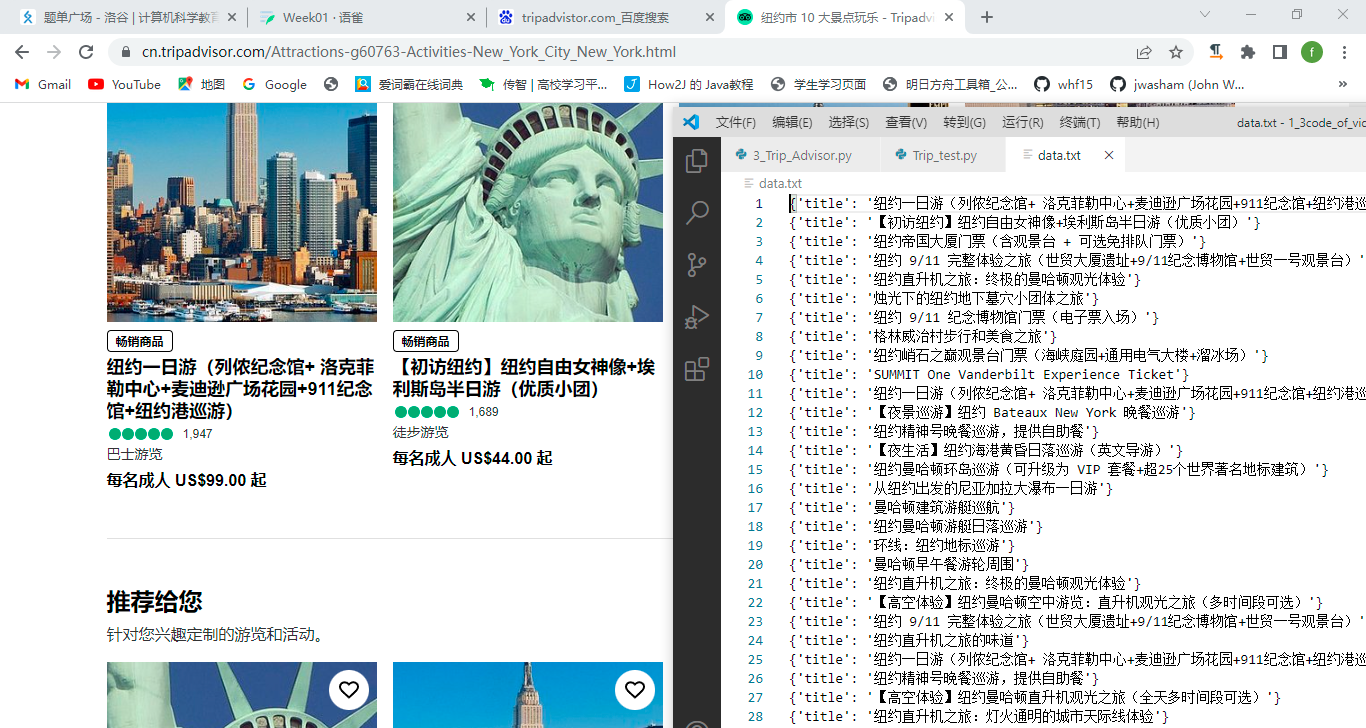Open the YouTube bookmark
Screen dimensions: 1366x728
coord(125,85)
